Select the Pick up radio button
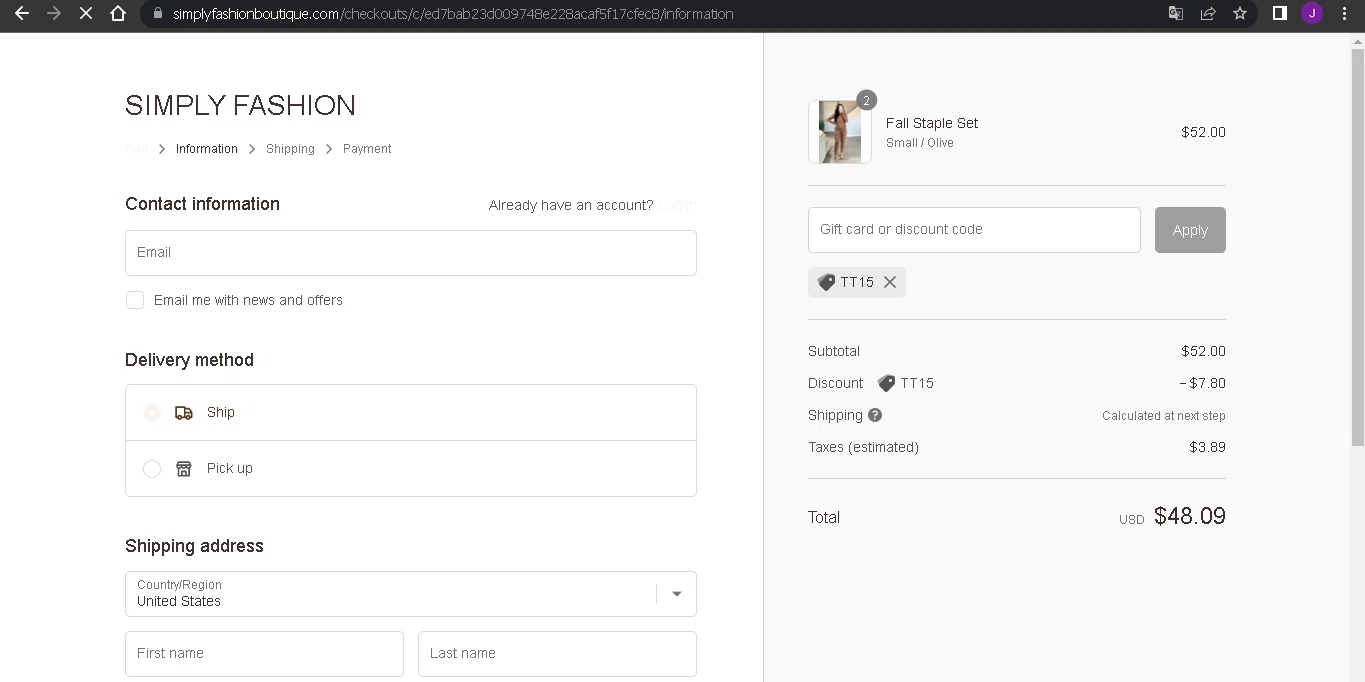Image resolution: width=1365 pixels, height=682 pixels. [x=152, y=468]
